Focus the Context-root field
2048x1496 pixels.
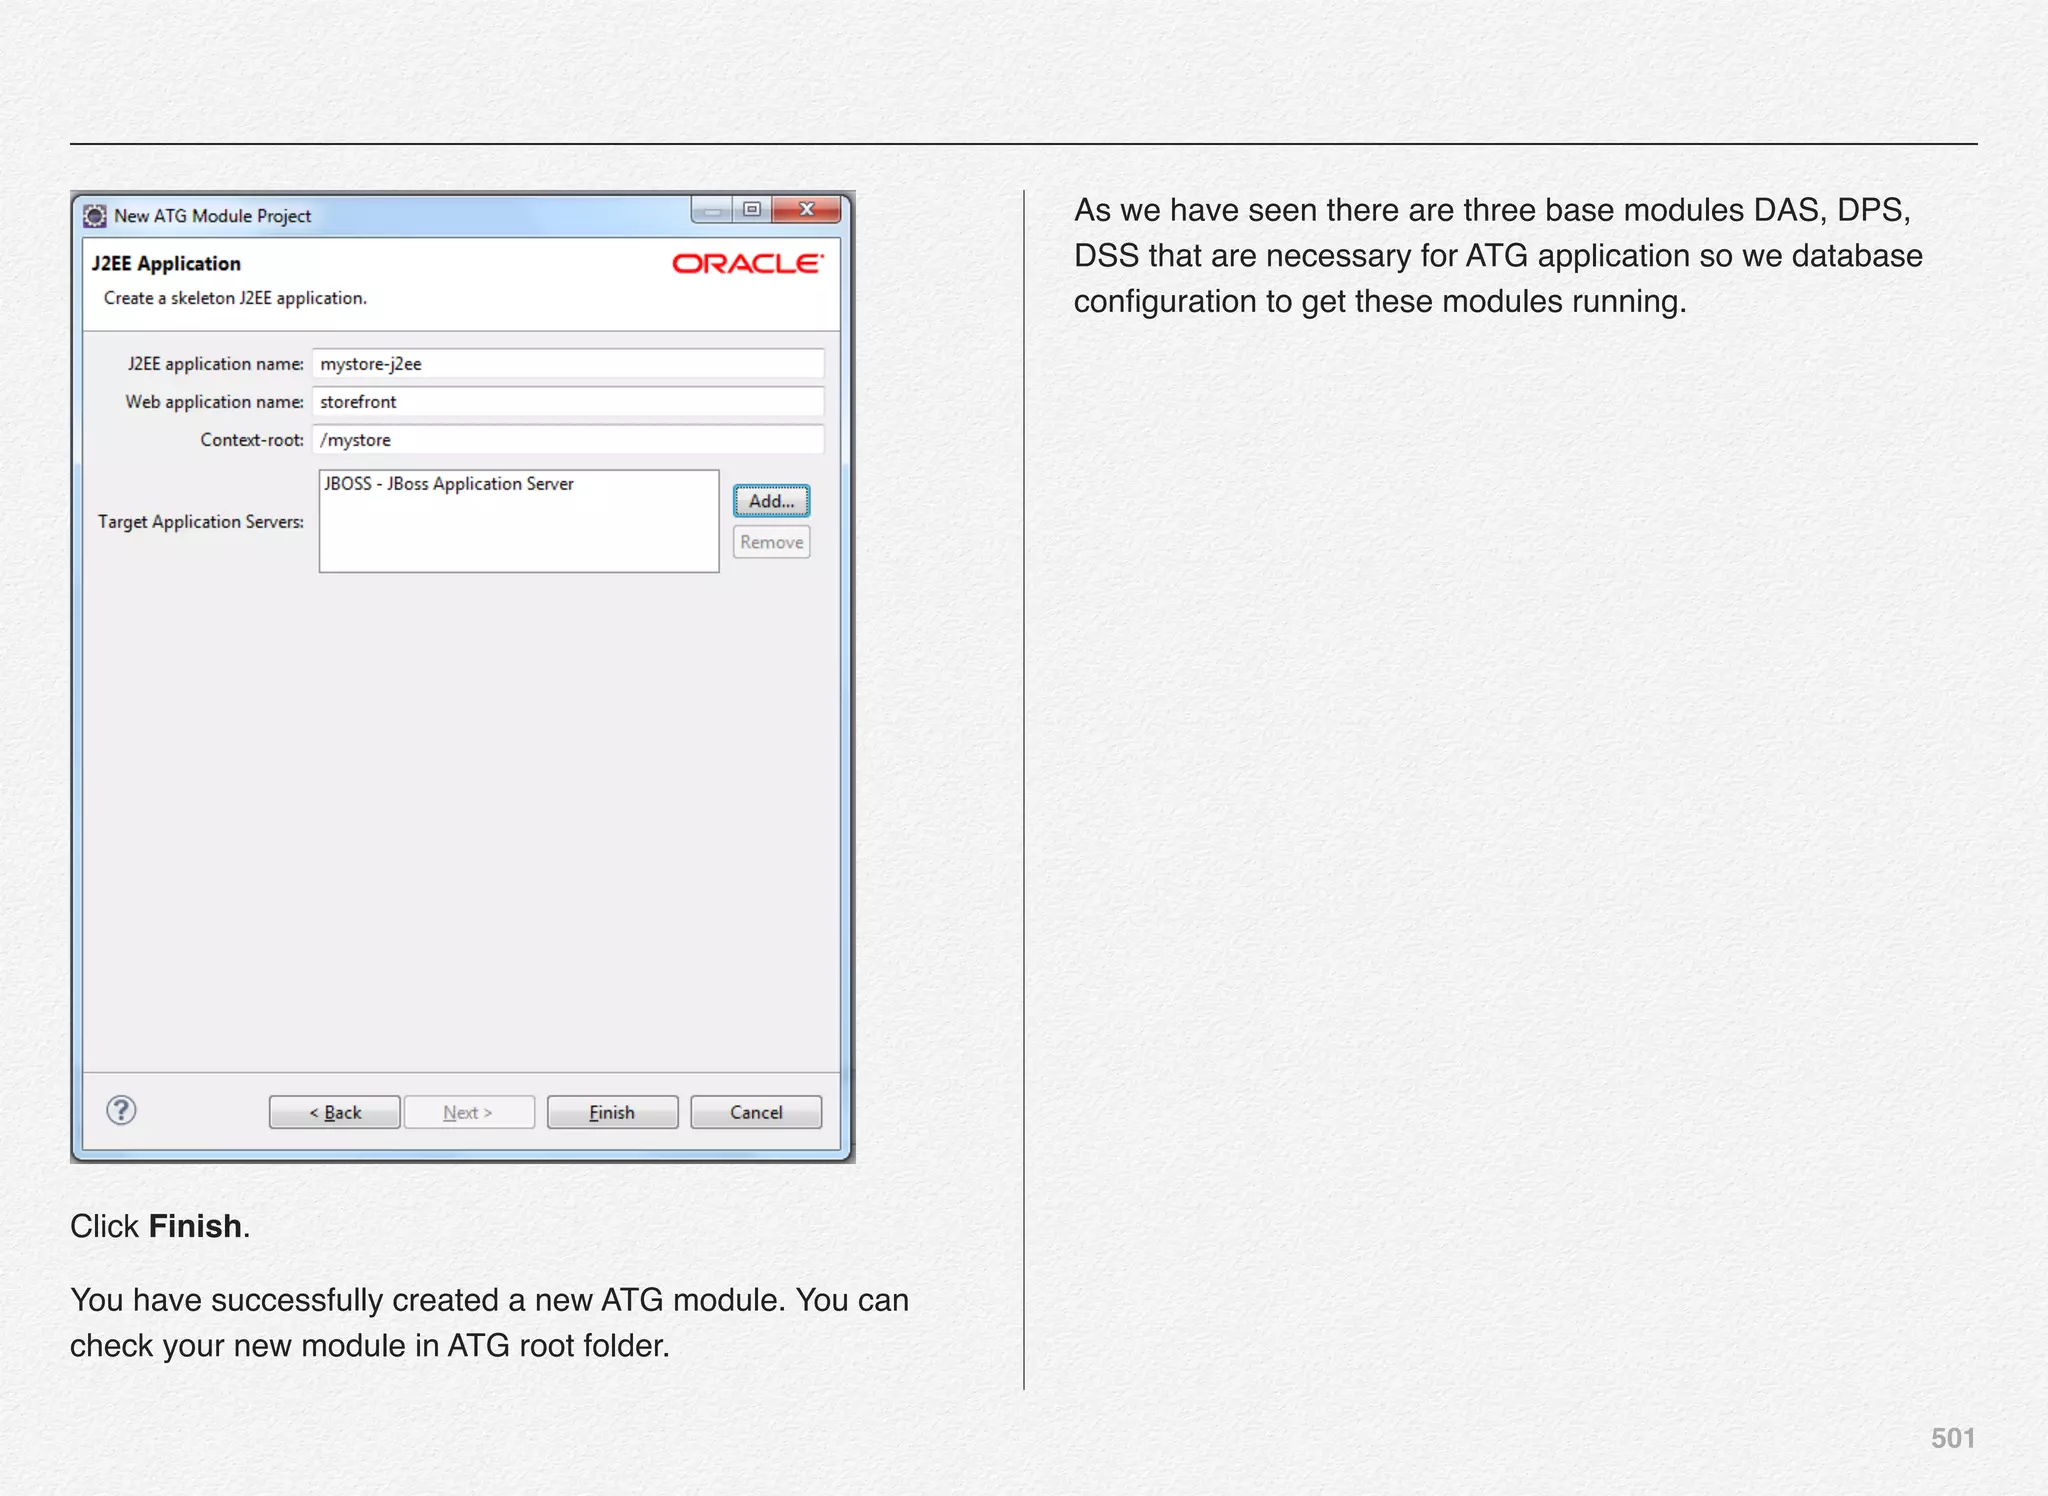568,440
